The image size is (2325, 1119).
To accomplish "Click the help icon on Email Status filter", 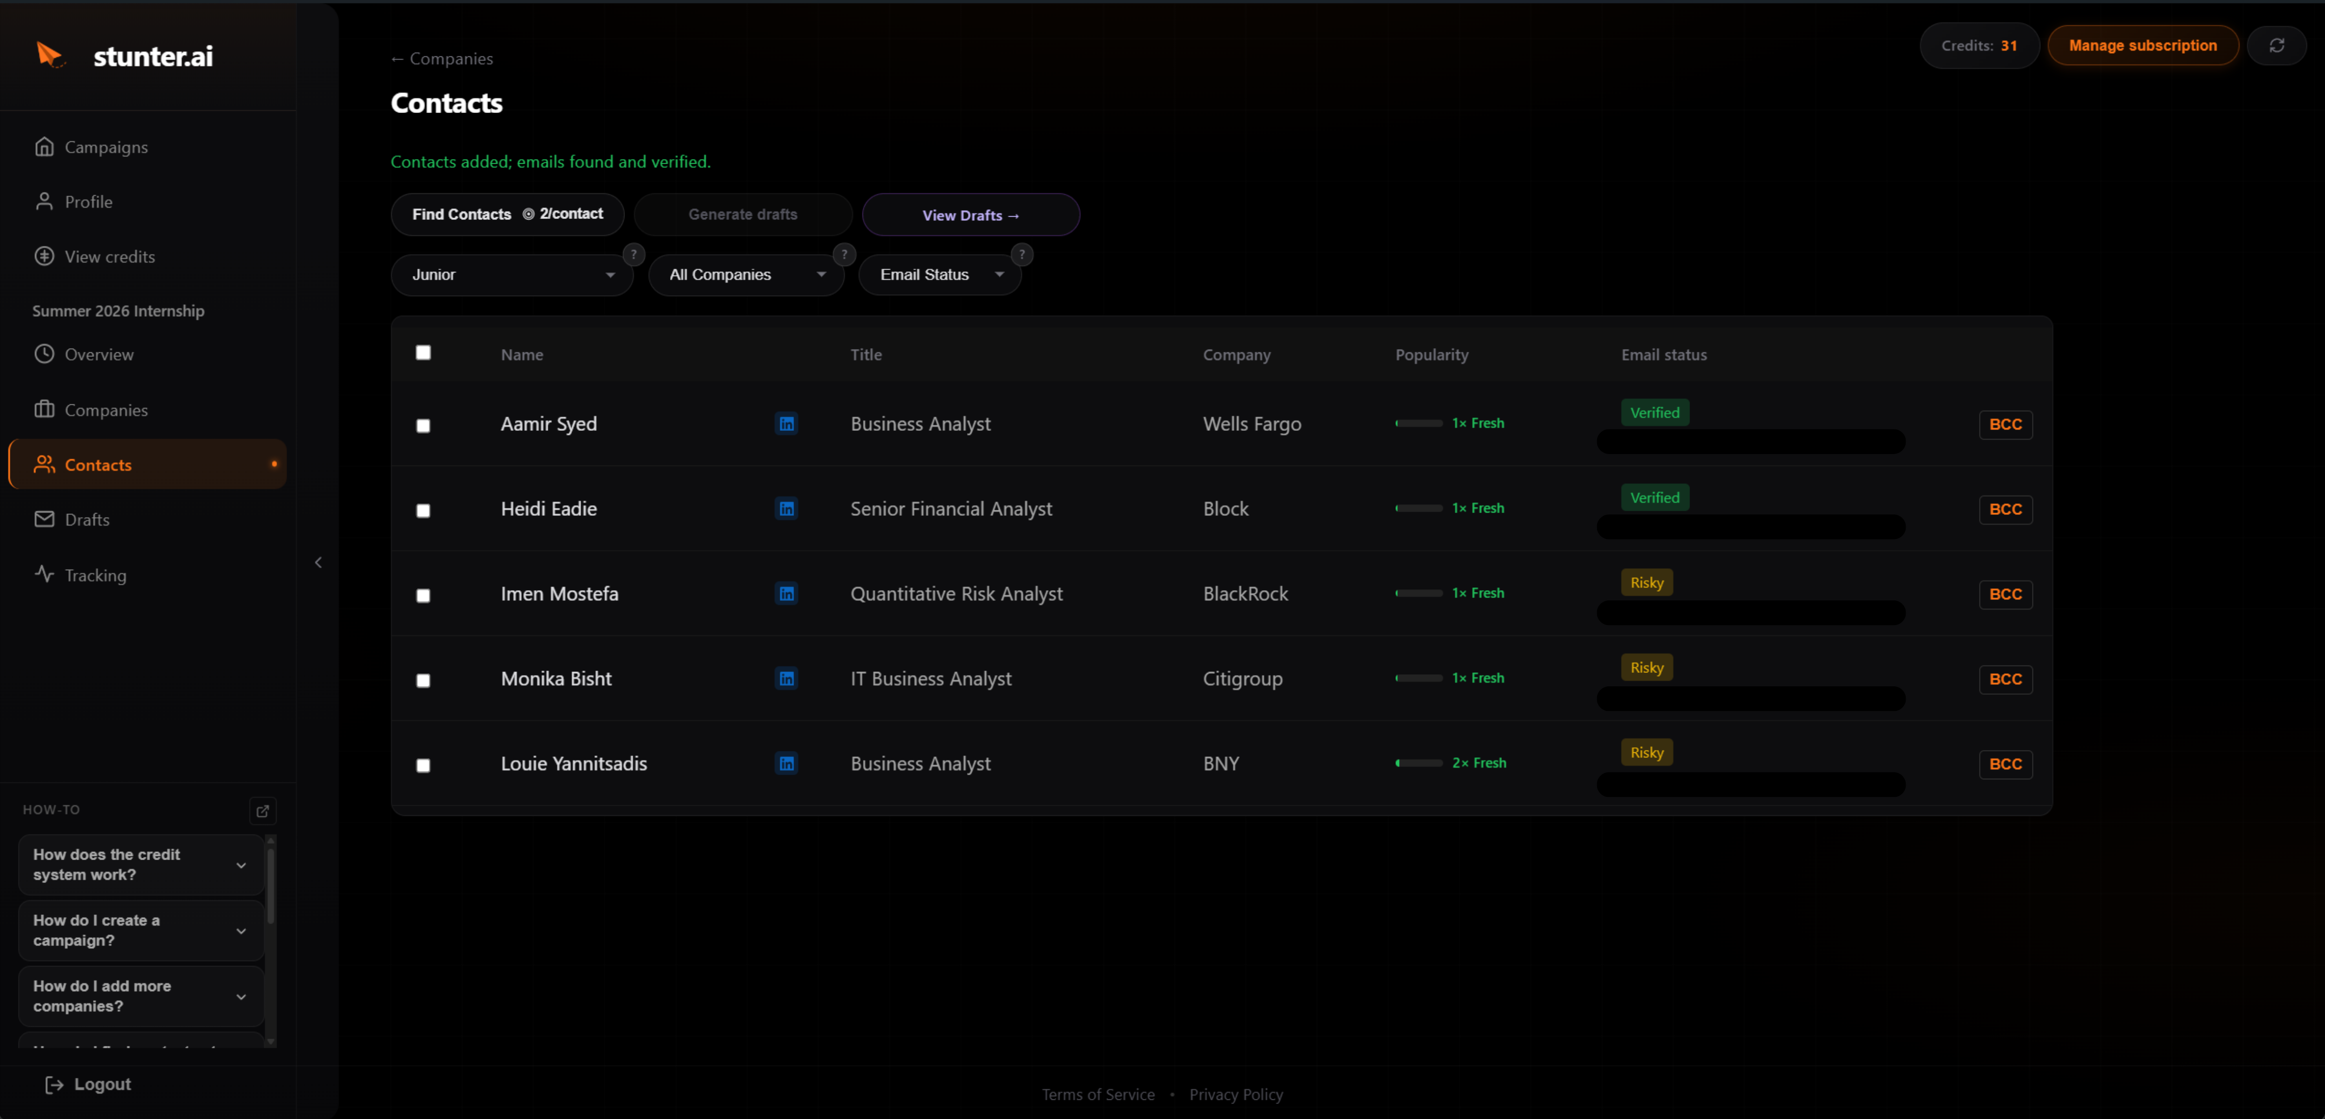I will pyautogui.click(x=1021, y=255).
